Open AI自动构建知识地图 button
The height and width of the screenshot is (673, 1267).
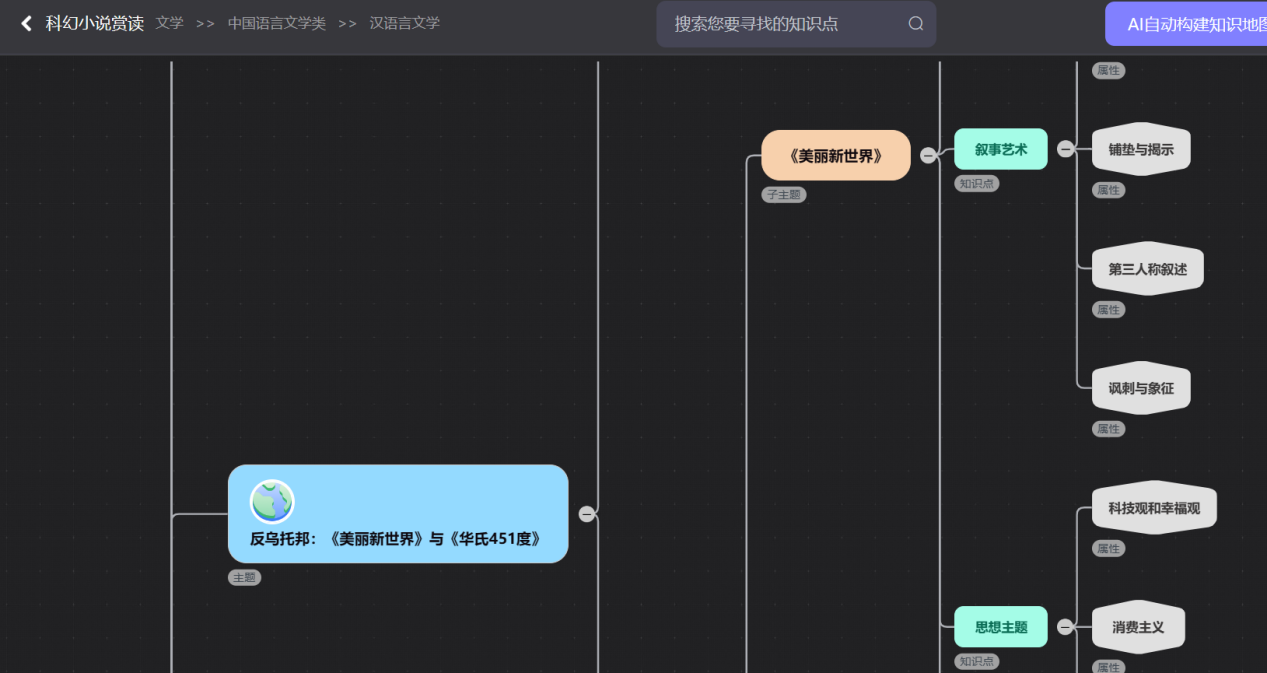tap(1190, 24)
